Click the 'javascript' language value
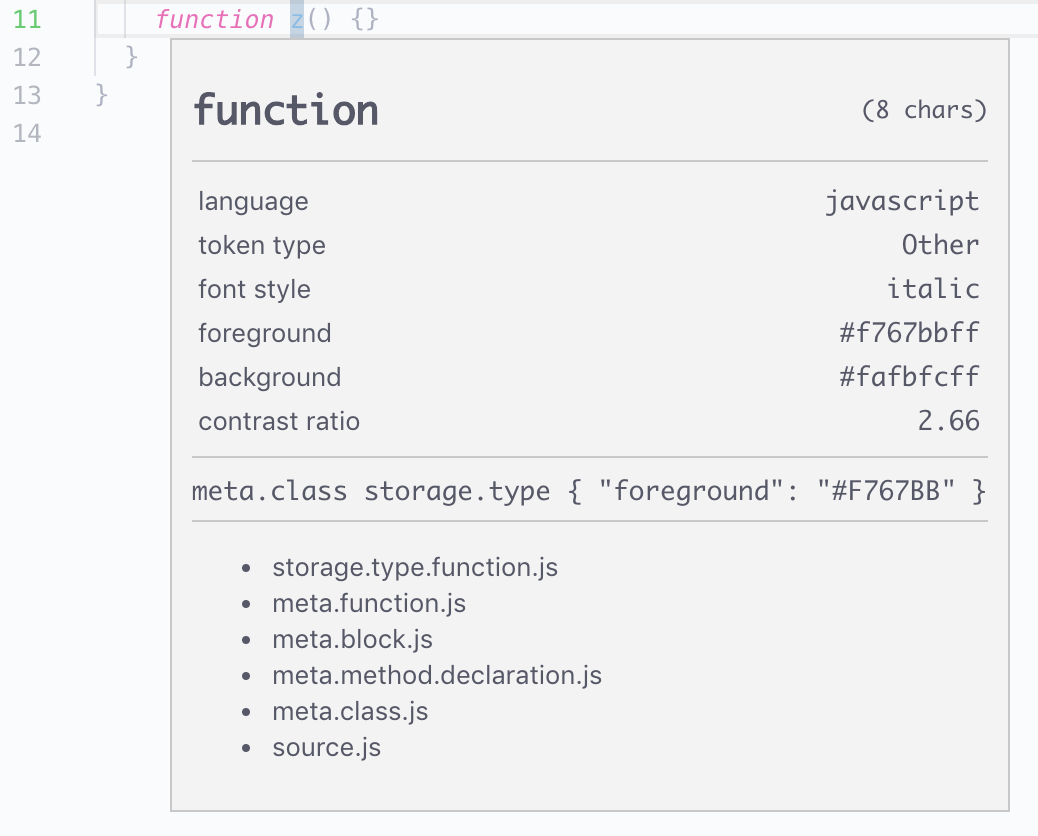The height and width of the screenshot is (836, 1038). [902, 201]
